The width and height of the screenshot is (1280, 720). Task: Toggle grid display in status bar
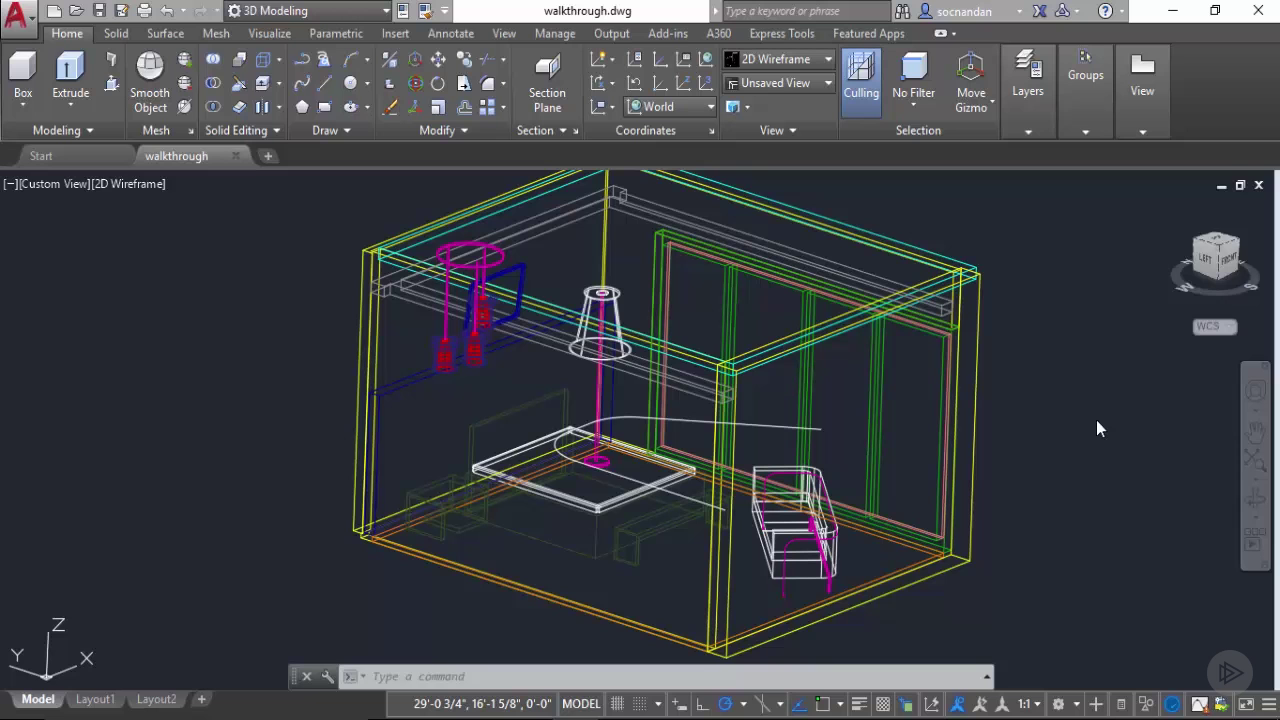coord(618,703)
